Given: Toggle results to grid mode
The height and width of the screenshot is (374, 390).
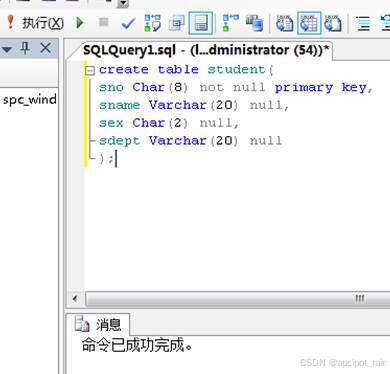Looking at the screenshot, I should point(309,23).
